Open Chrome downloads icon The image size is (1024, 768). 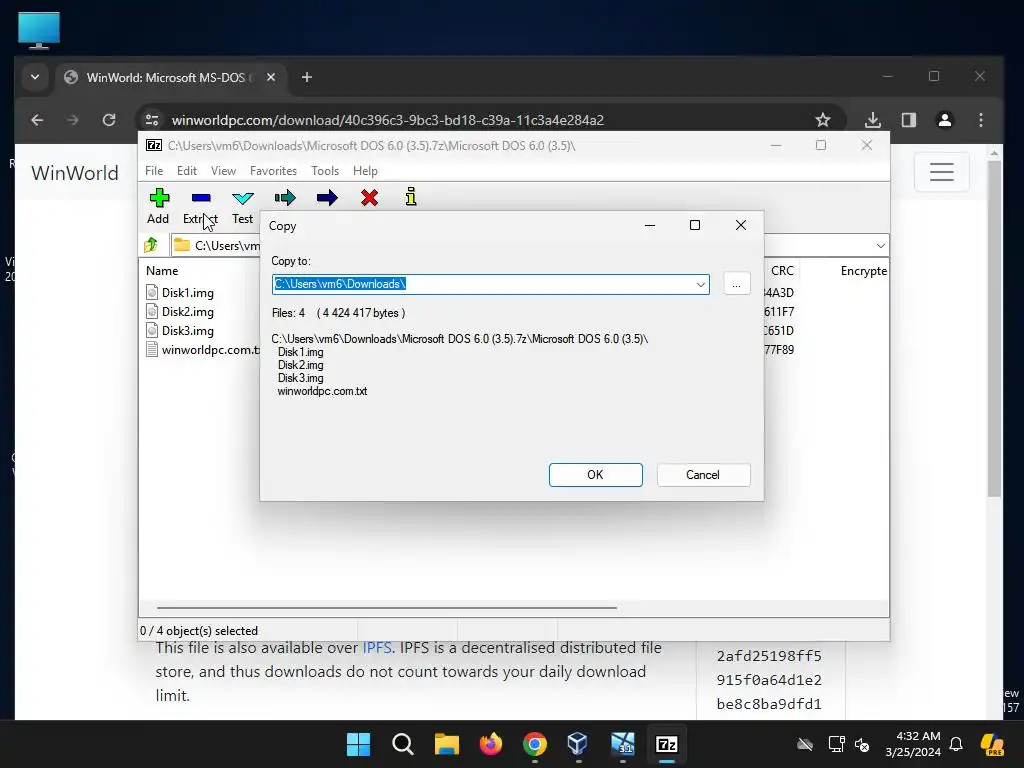pyautogui.click(x=872, y=120)
